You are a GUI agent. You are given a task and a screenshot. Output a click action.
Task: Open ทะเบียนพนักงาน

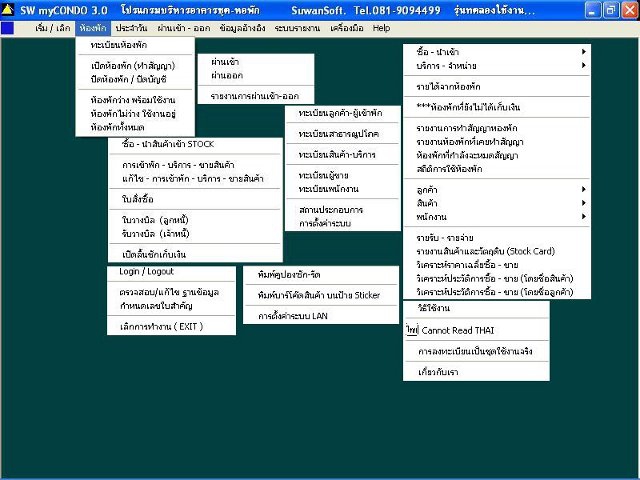click(342, 189)
